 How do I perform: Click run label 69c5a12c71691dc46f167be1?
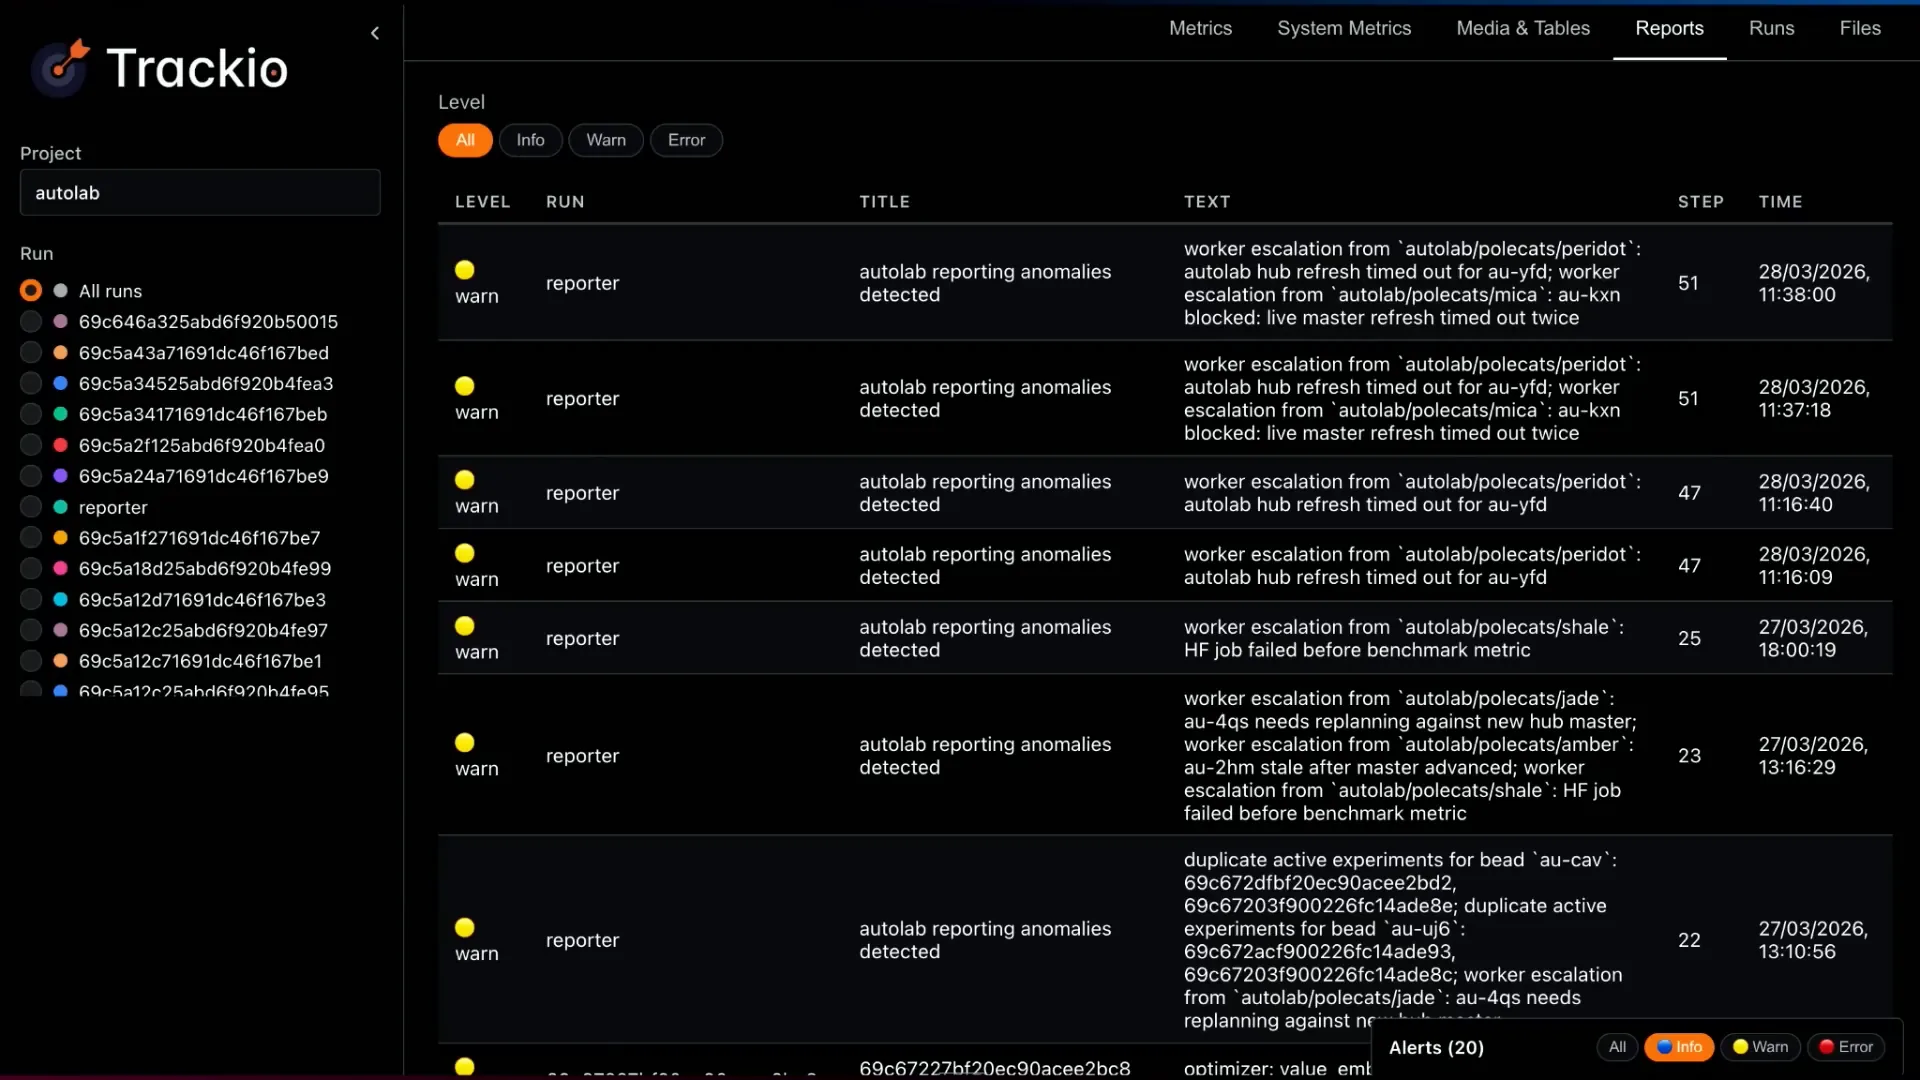click(200, 661)
